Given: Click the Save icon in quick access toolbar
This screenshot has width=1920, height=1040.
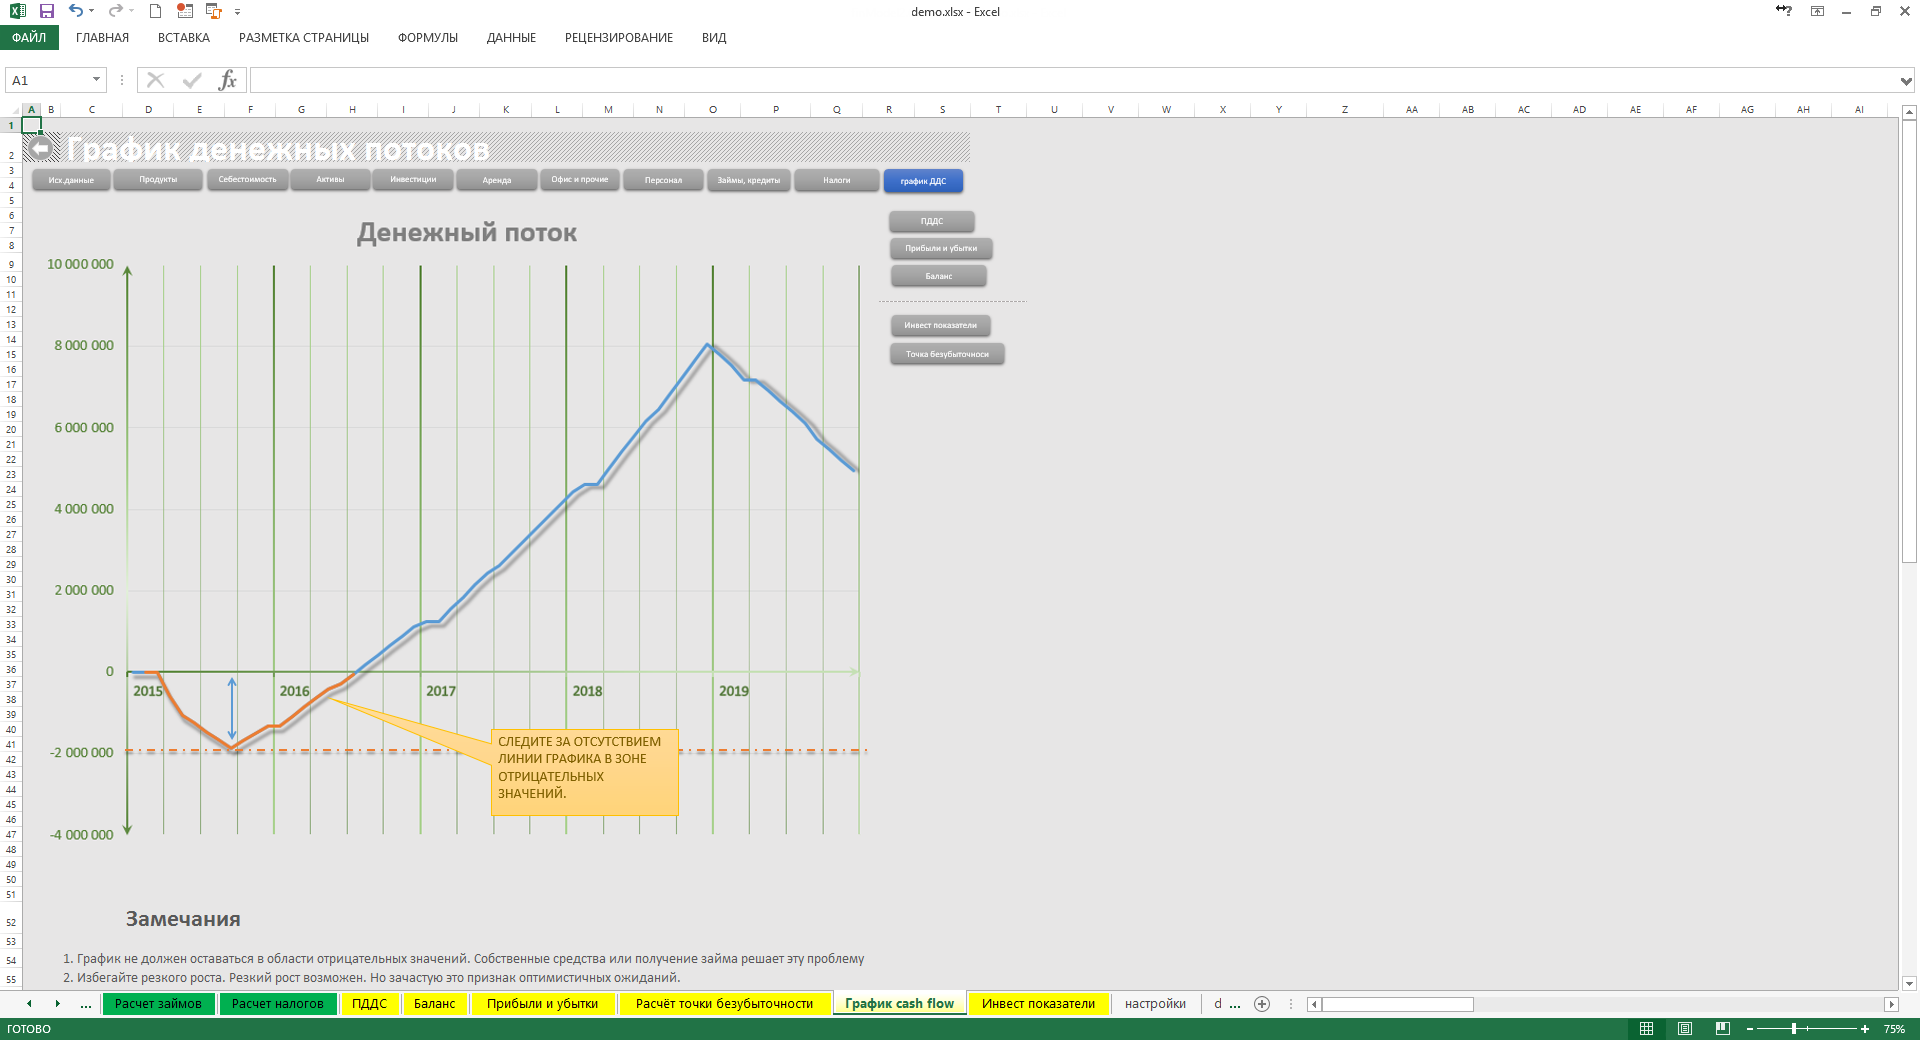Looking at the screenshot, I should 46,11.
